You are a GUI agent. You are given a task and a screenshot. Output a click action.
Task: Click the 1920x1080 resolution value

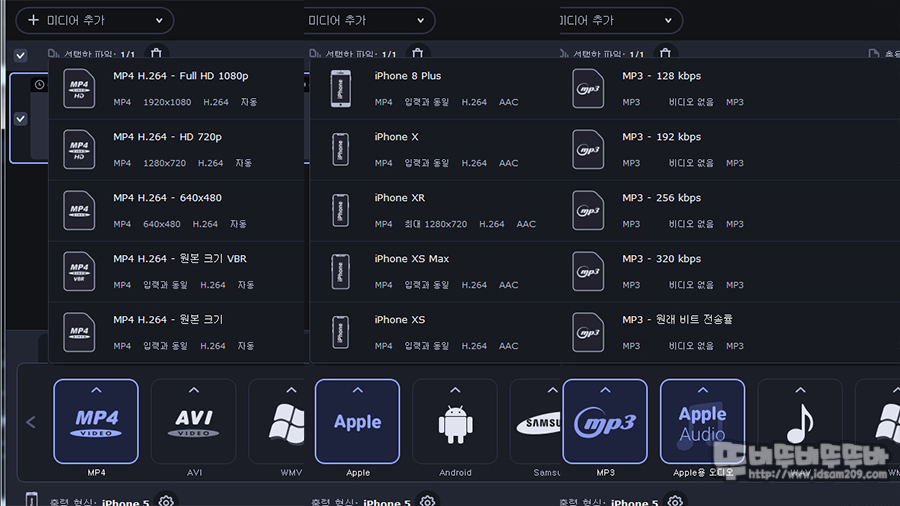167,102
